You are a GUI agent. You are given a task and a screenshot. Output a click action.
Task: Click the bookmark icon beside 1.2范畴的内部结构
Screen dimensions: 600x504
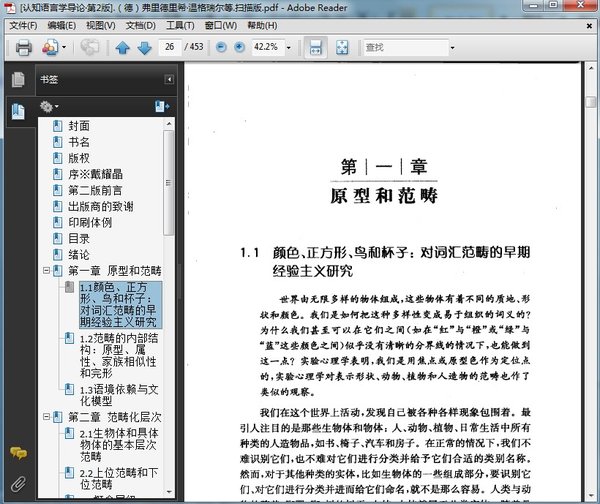[x=69, y=338]
